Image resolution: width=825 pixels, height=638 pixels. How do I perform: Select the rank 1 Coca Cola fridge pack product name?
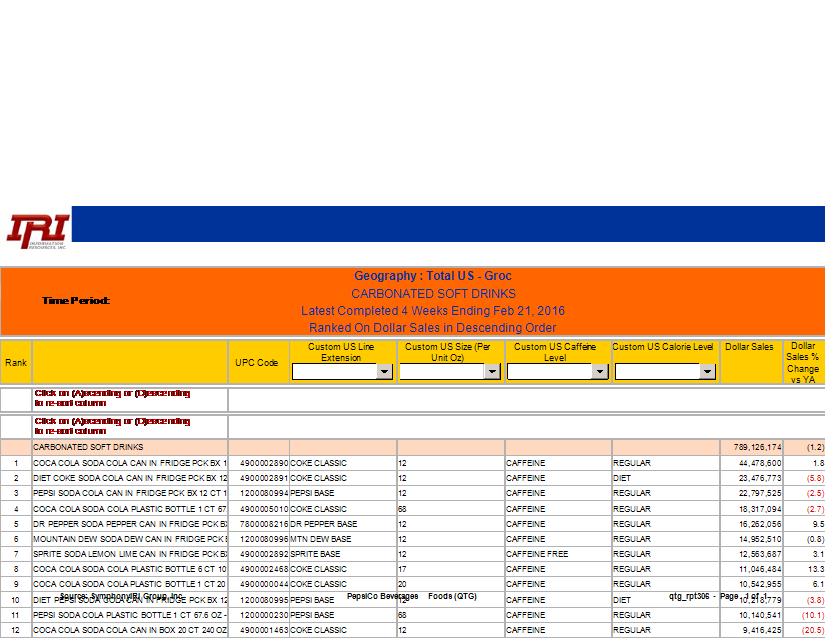[129, 463]
